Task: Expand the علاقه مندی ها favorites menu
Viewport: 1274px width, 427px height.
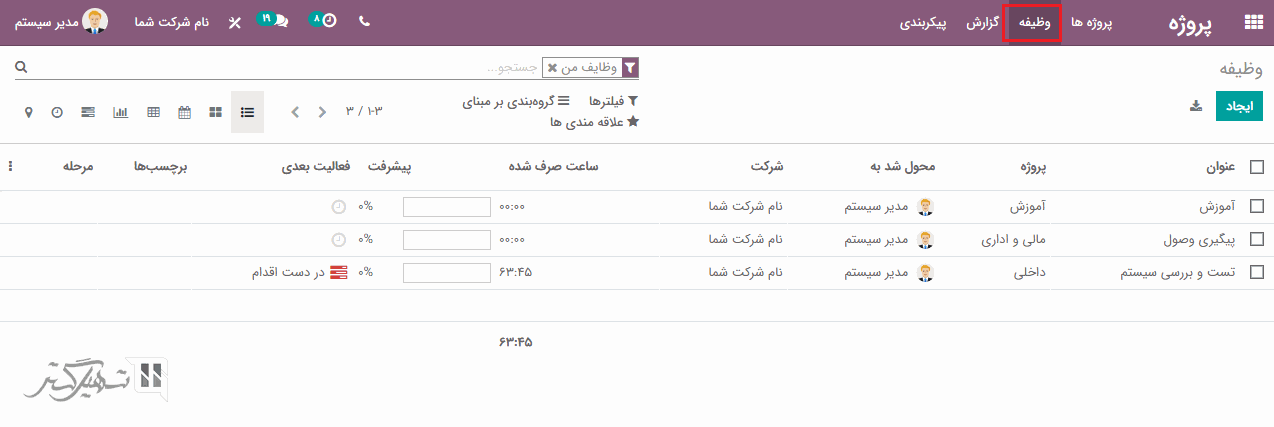Action: [594, 122]
